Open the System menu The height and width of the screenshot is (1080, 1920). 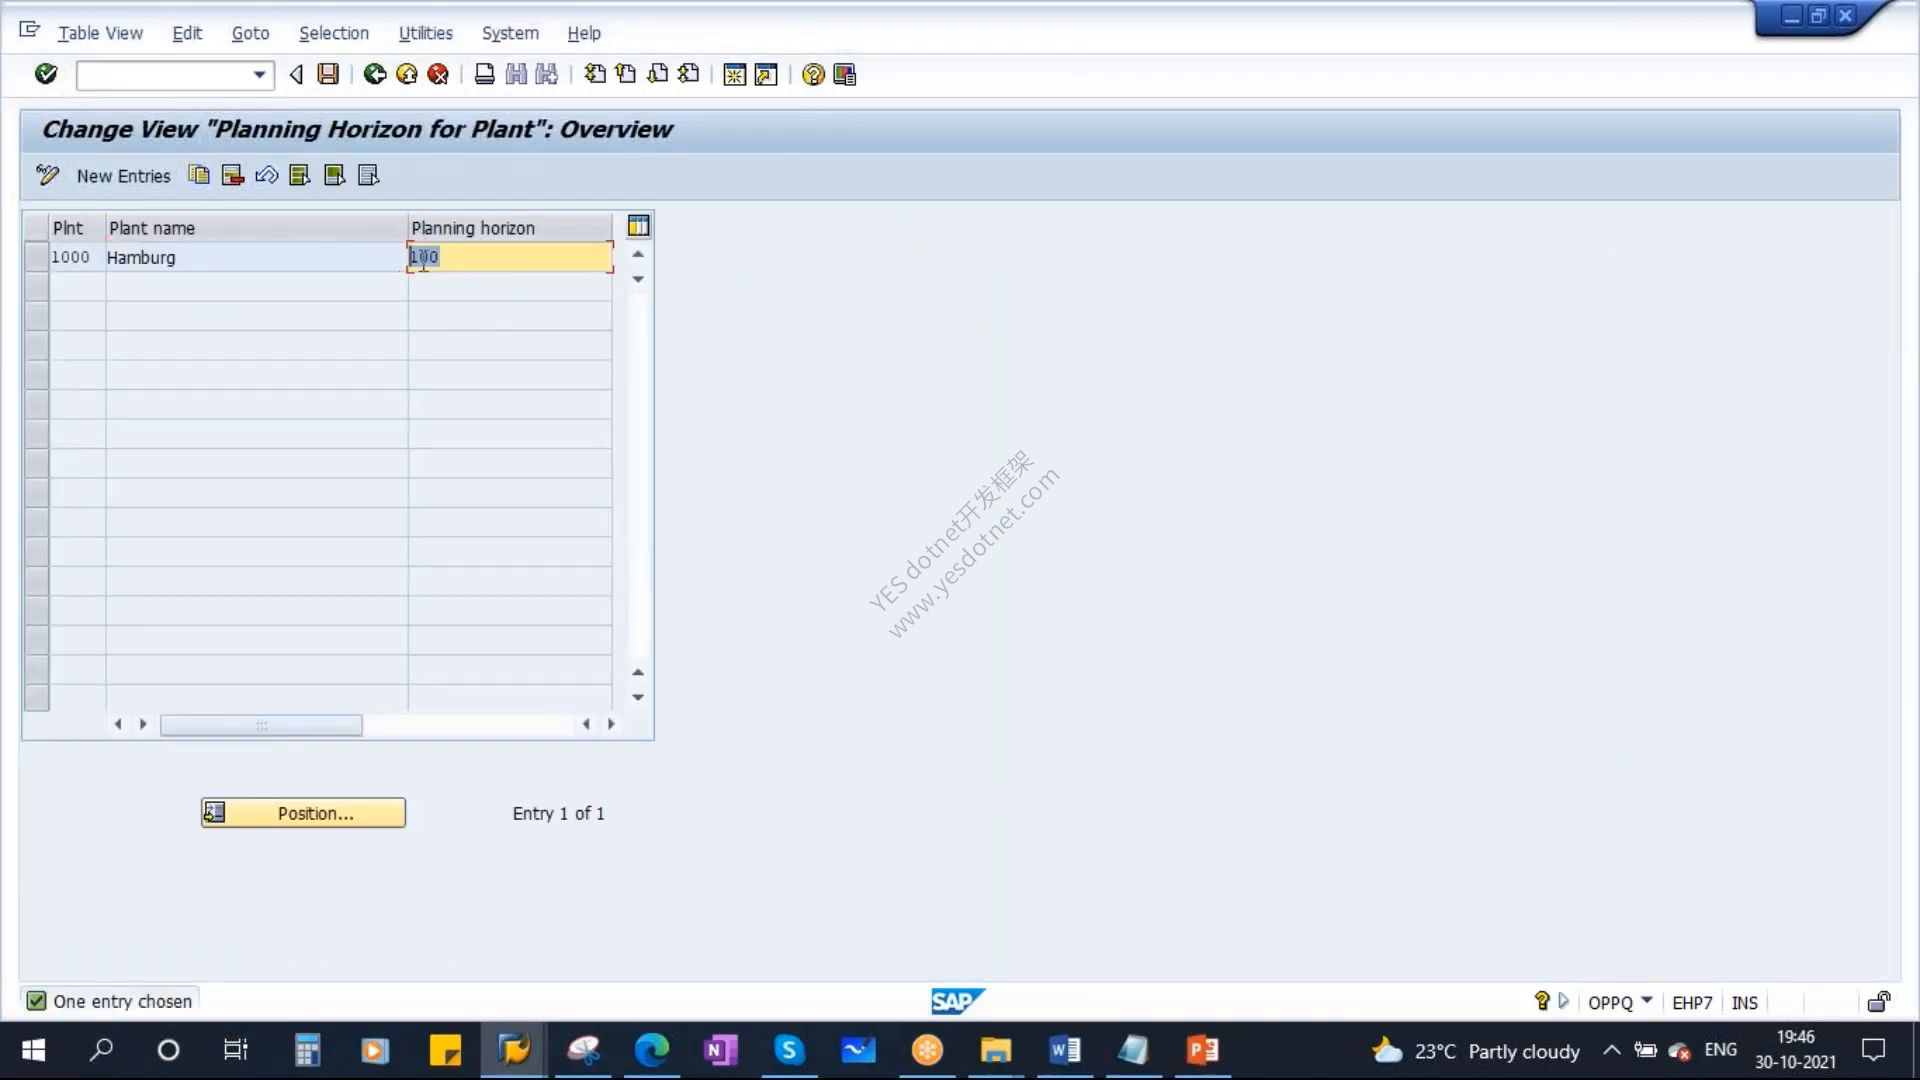tap(510, 33)
